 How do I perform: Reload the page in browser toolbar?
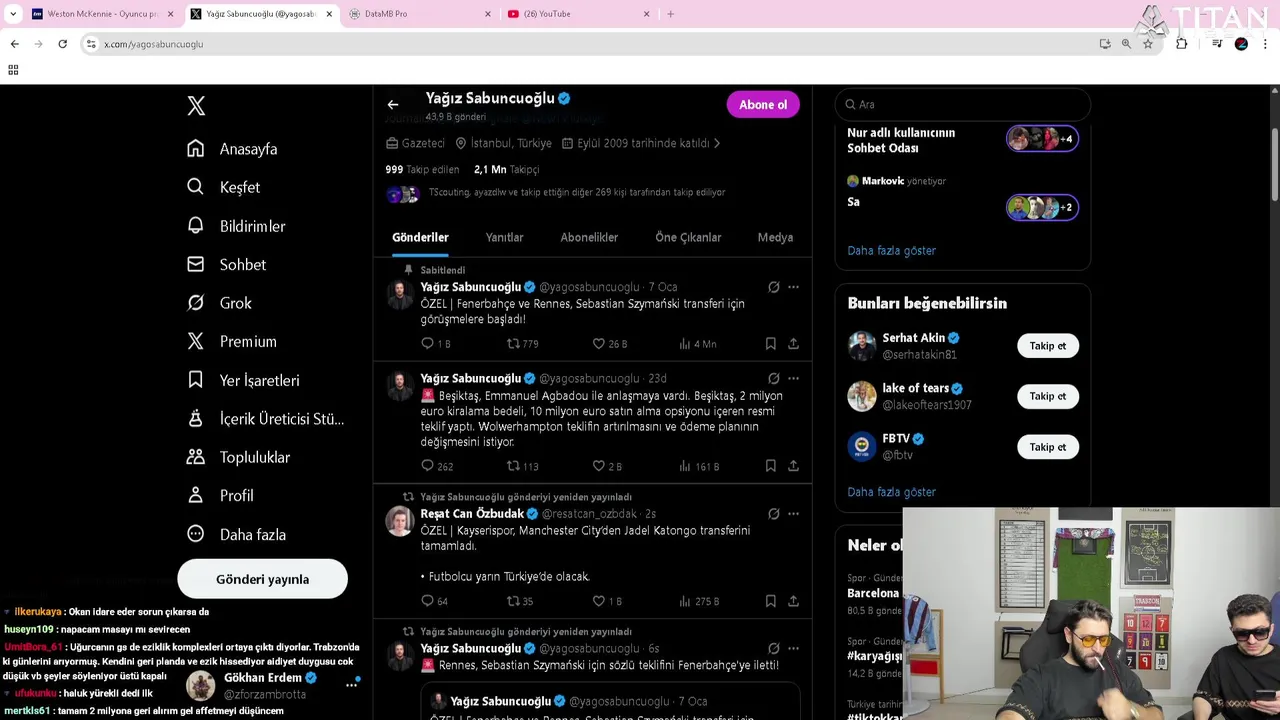pyautogui.click(x=62, y=44)
